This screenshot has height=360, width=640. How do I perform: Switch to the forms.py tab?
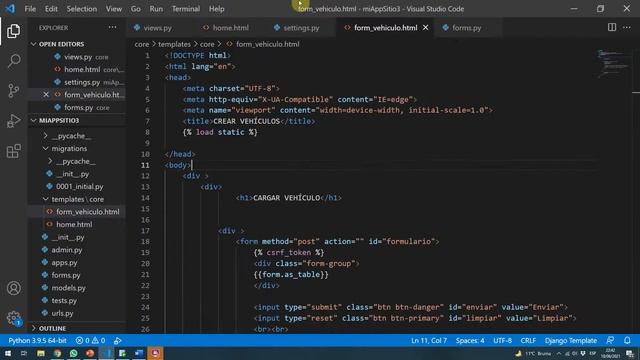click(x=466, y=28)
